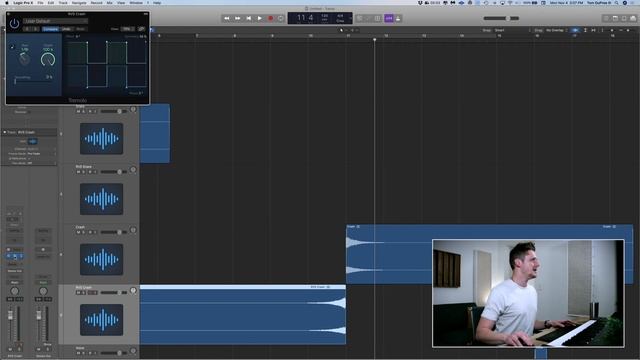
Task: Open the LCD display mode arrow
Action: (350, 18)
